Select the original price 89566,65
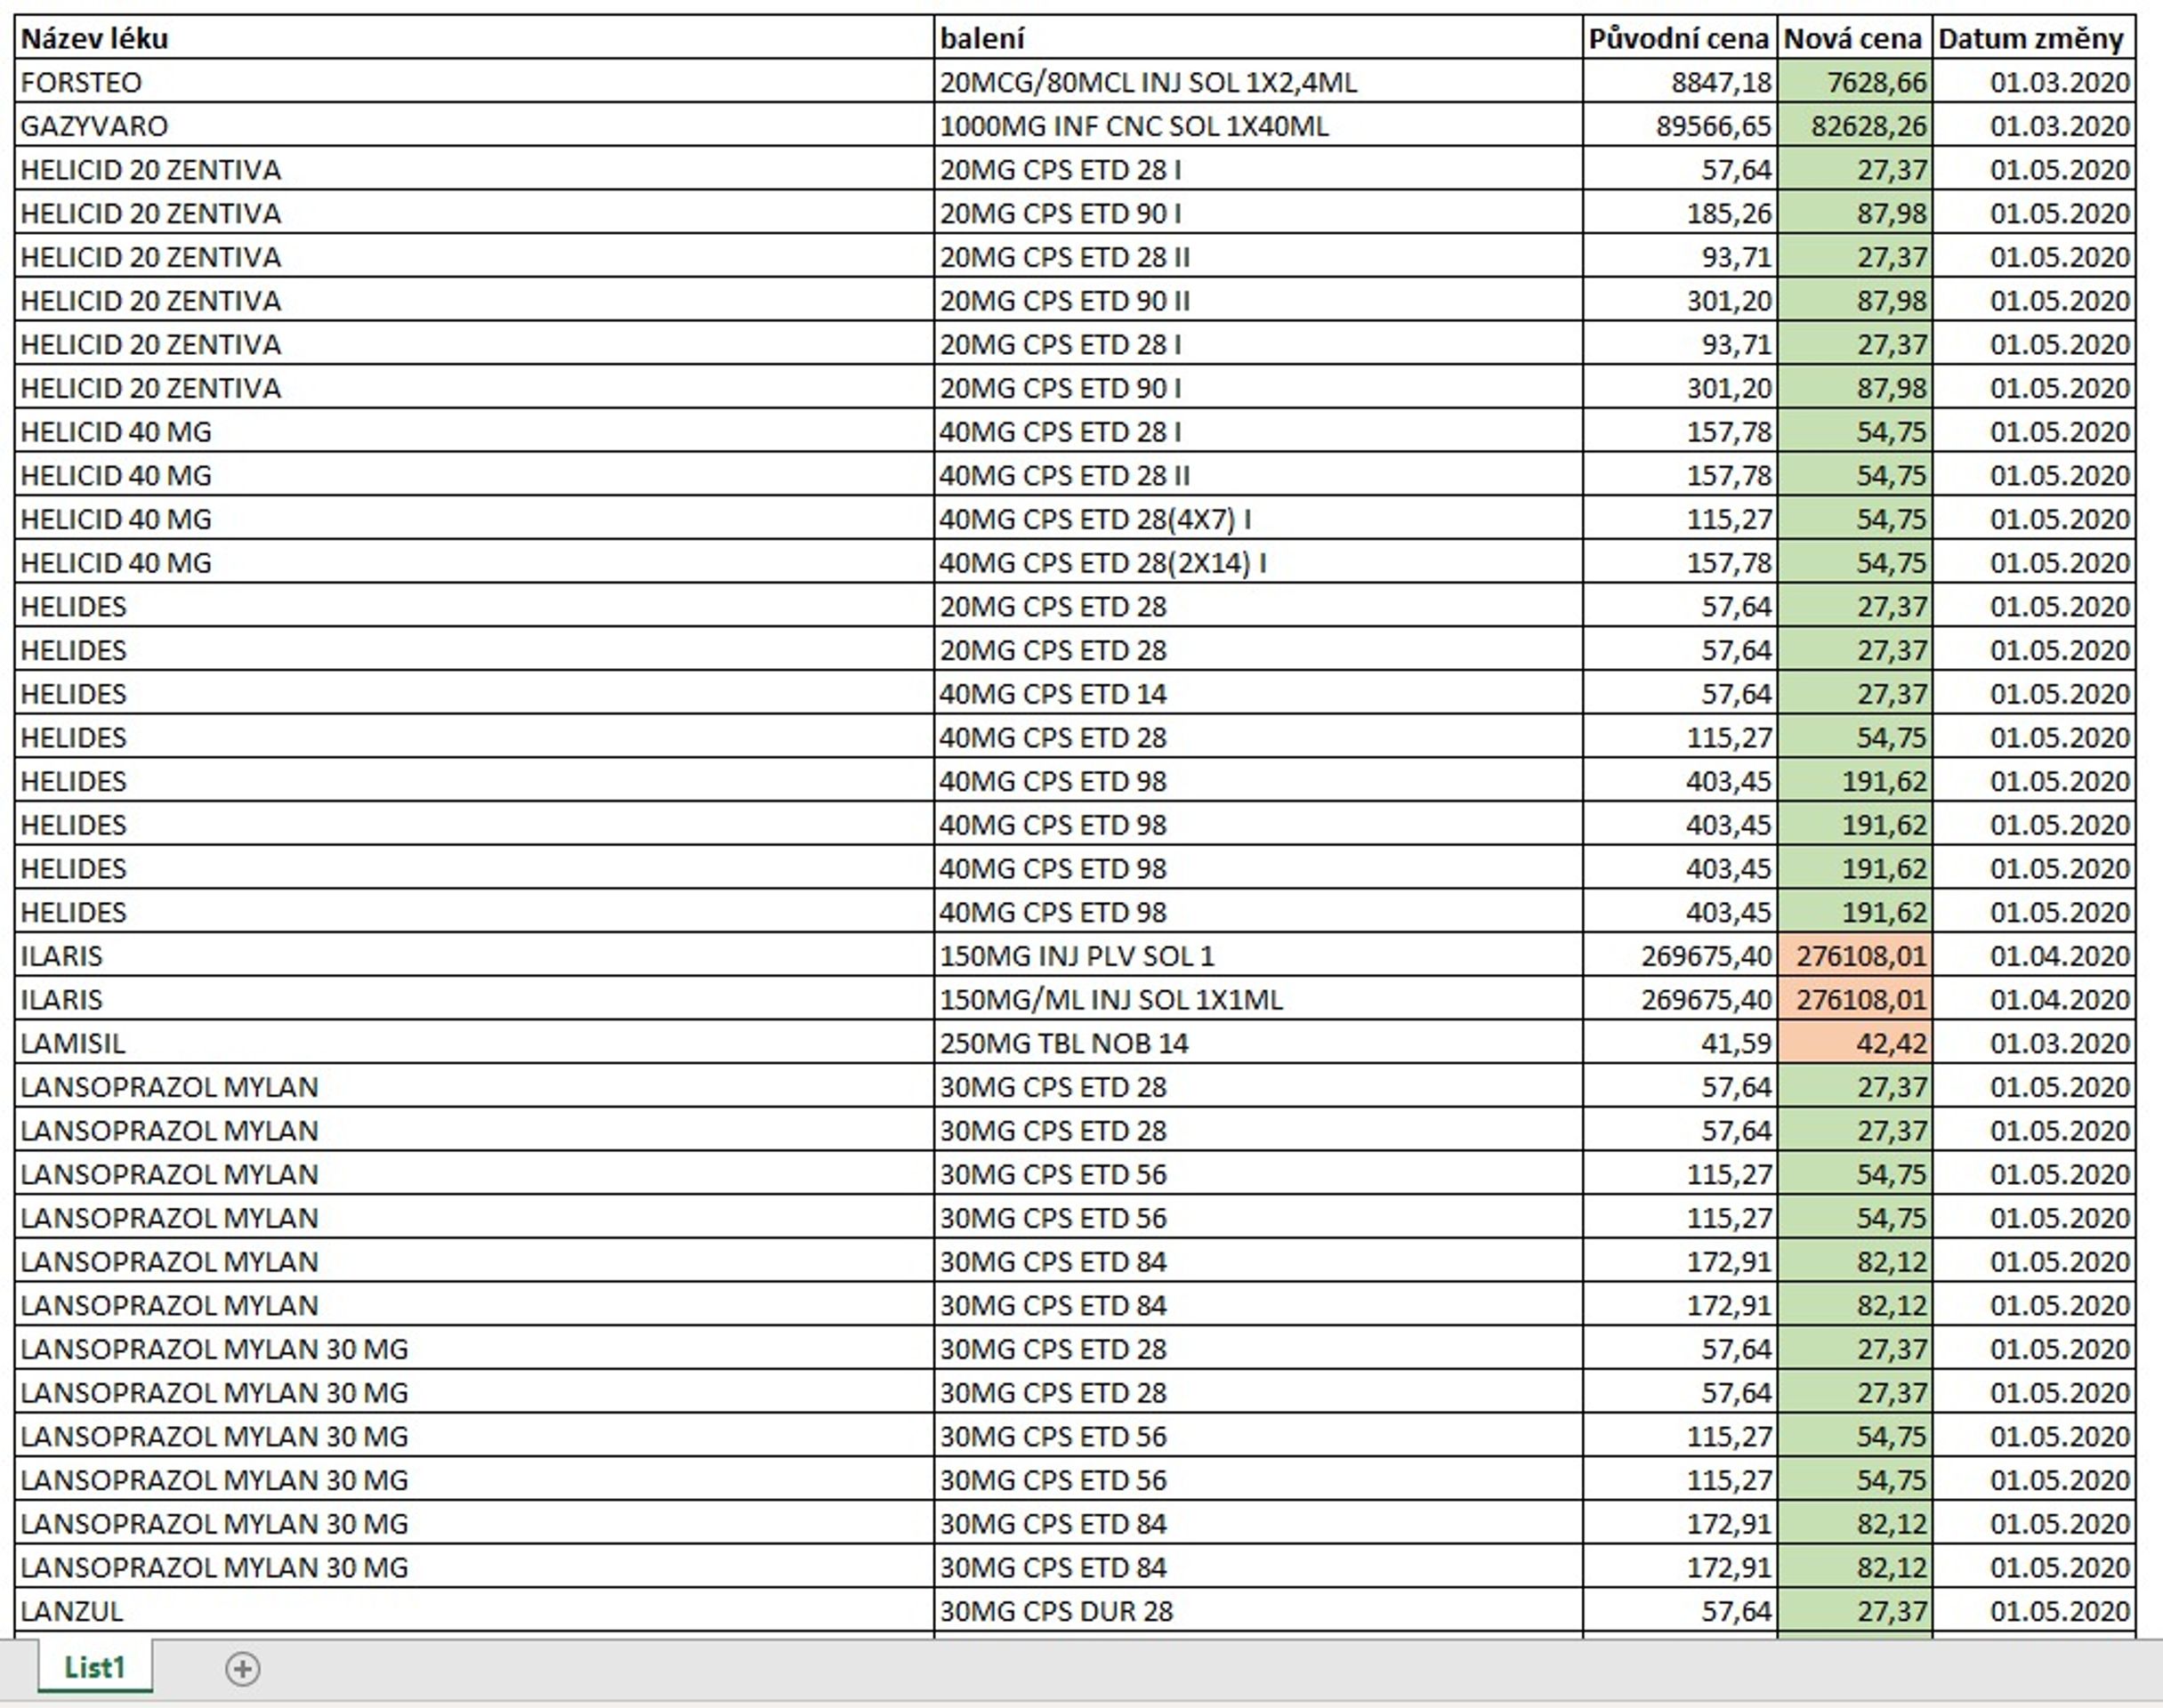 tap(1680, 126)
